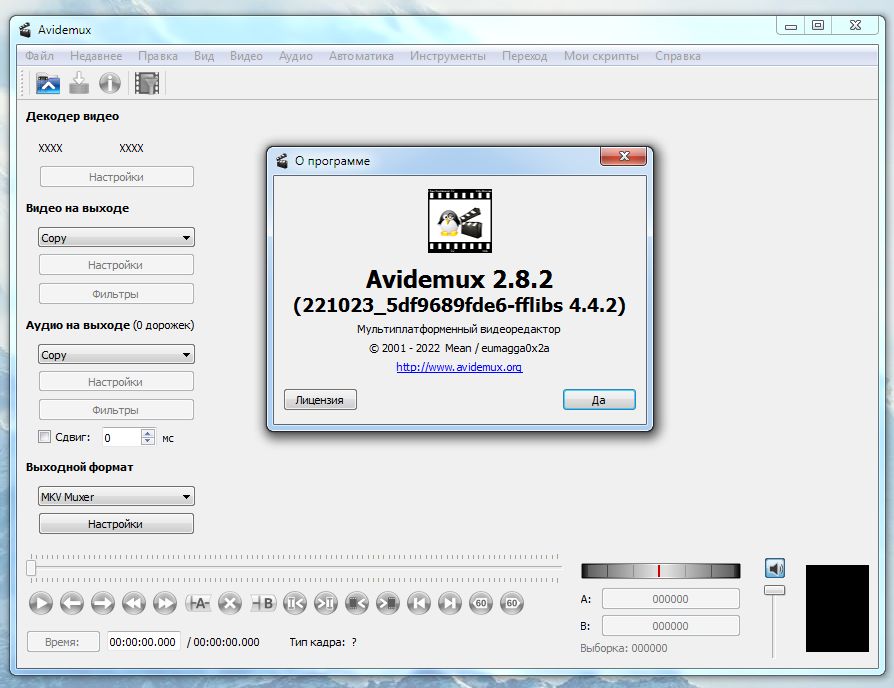
Task: Click the Выборка: 000000 text
Action: (624, 648)
